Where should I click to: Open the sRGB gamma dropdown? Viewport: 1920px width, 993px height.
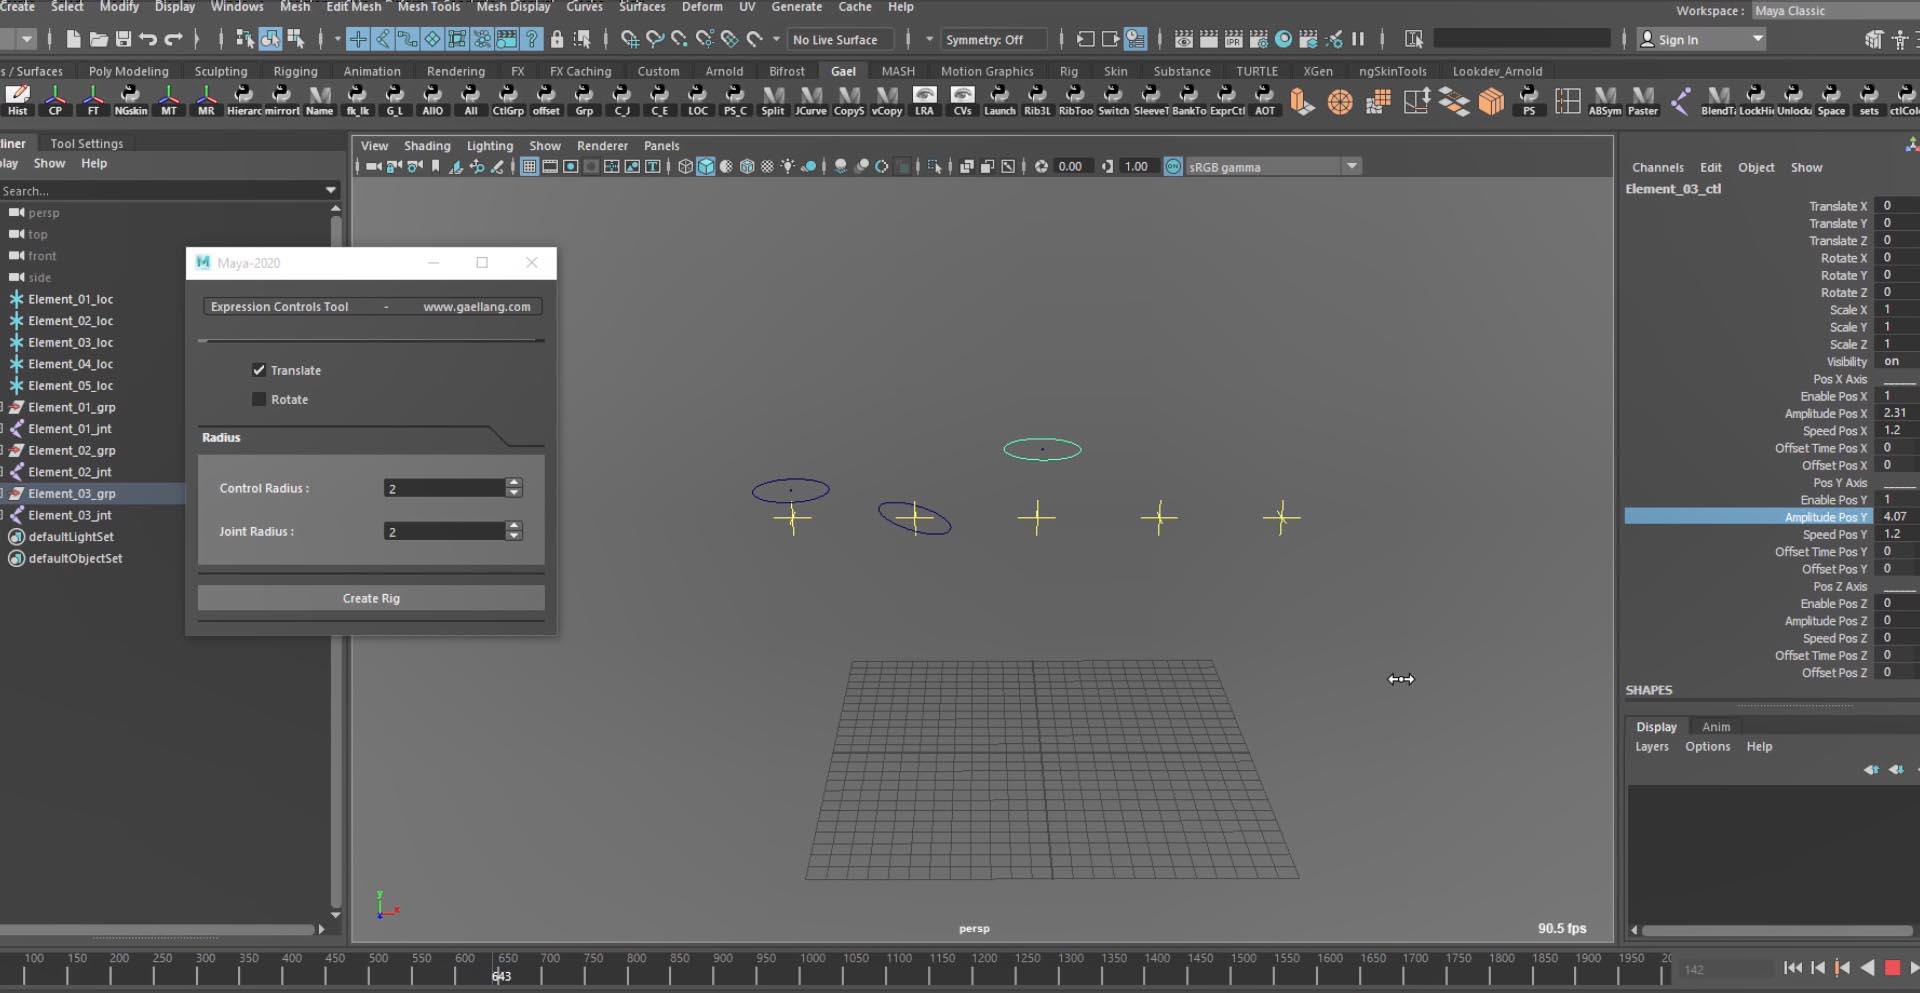tap(1351, 167)
